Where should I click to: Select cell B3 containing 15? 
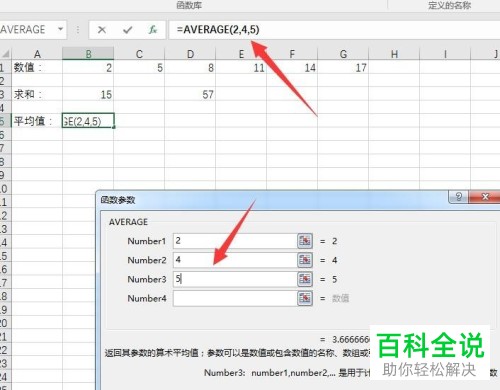click(88, 94)
